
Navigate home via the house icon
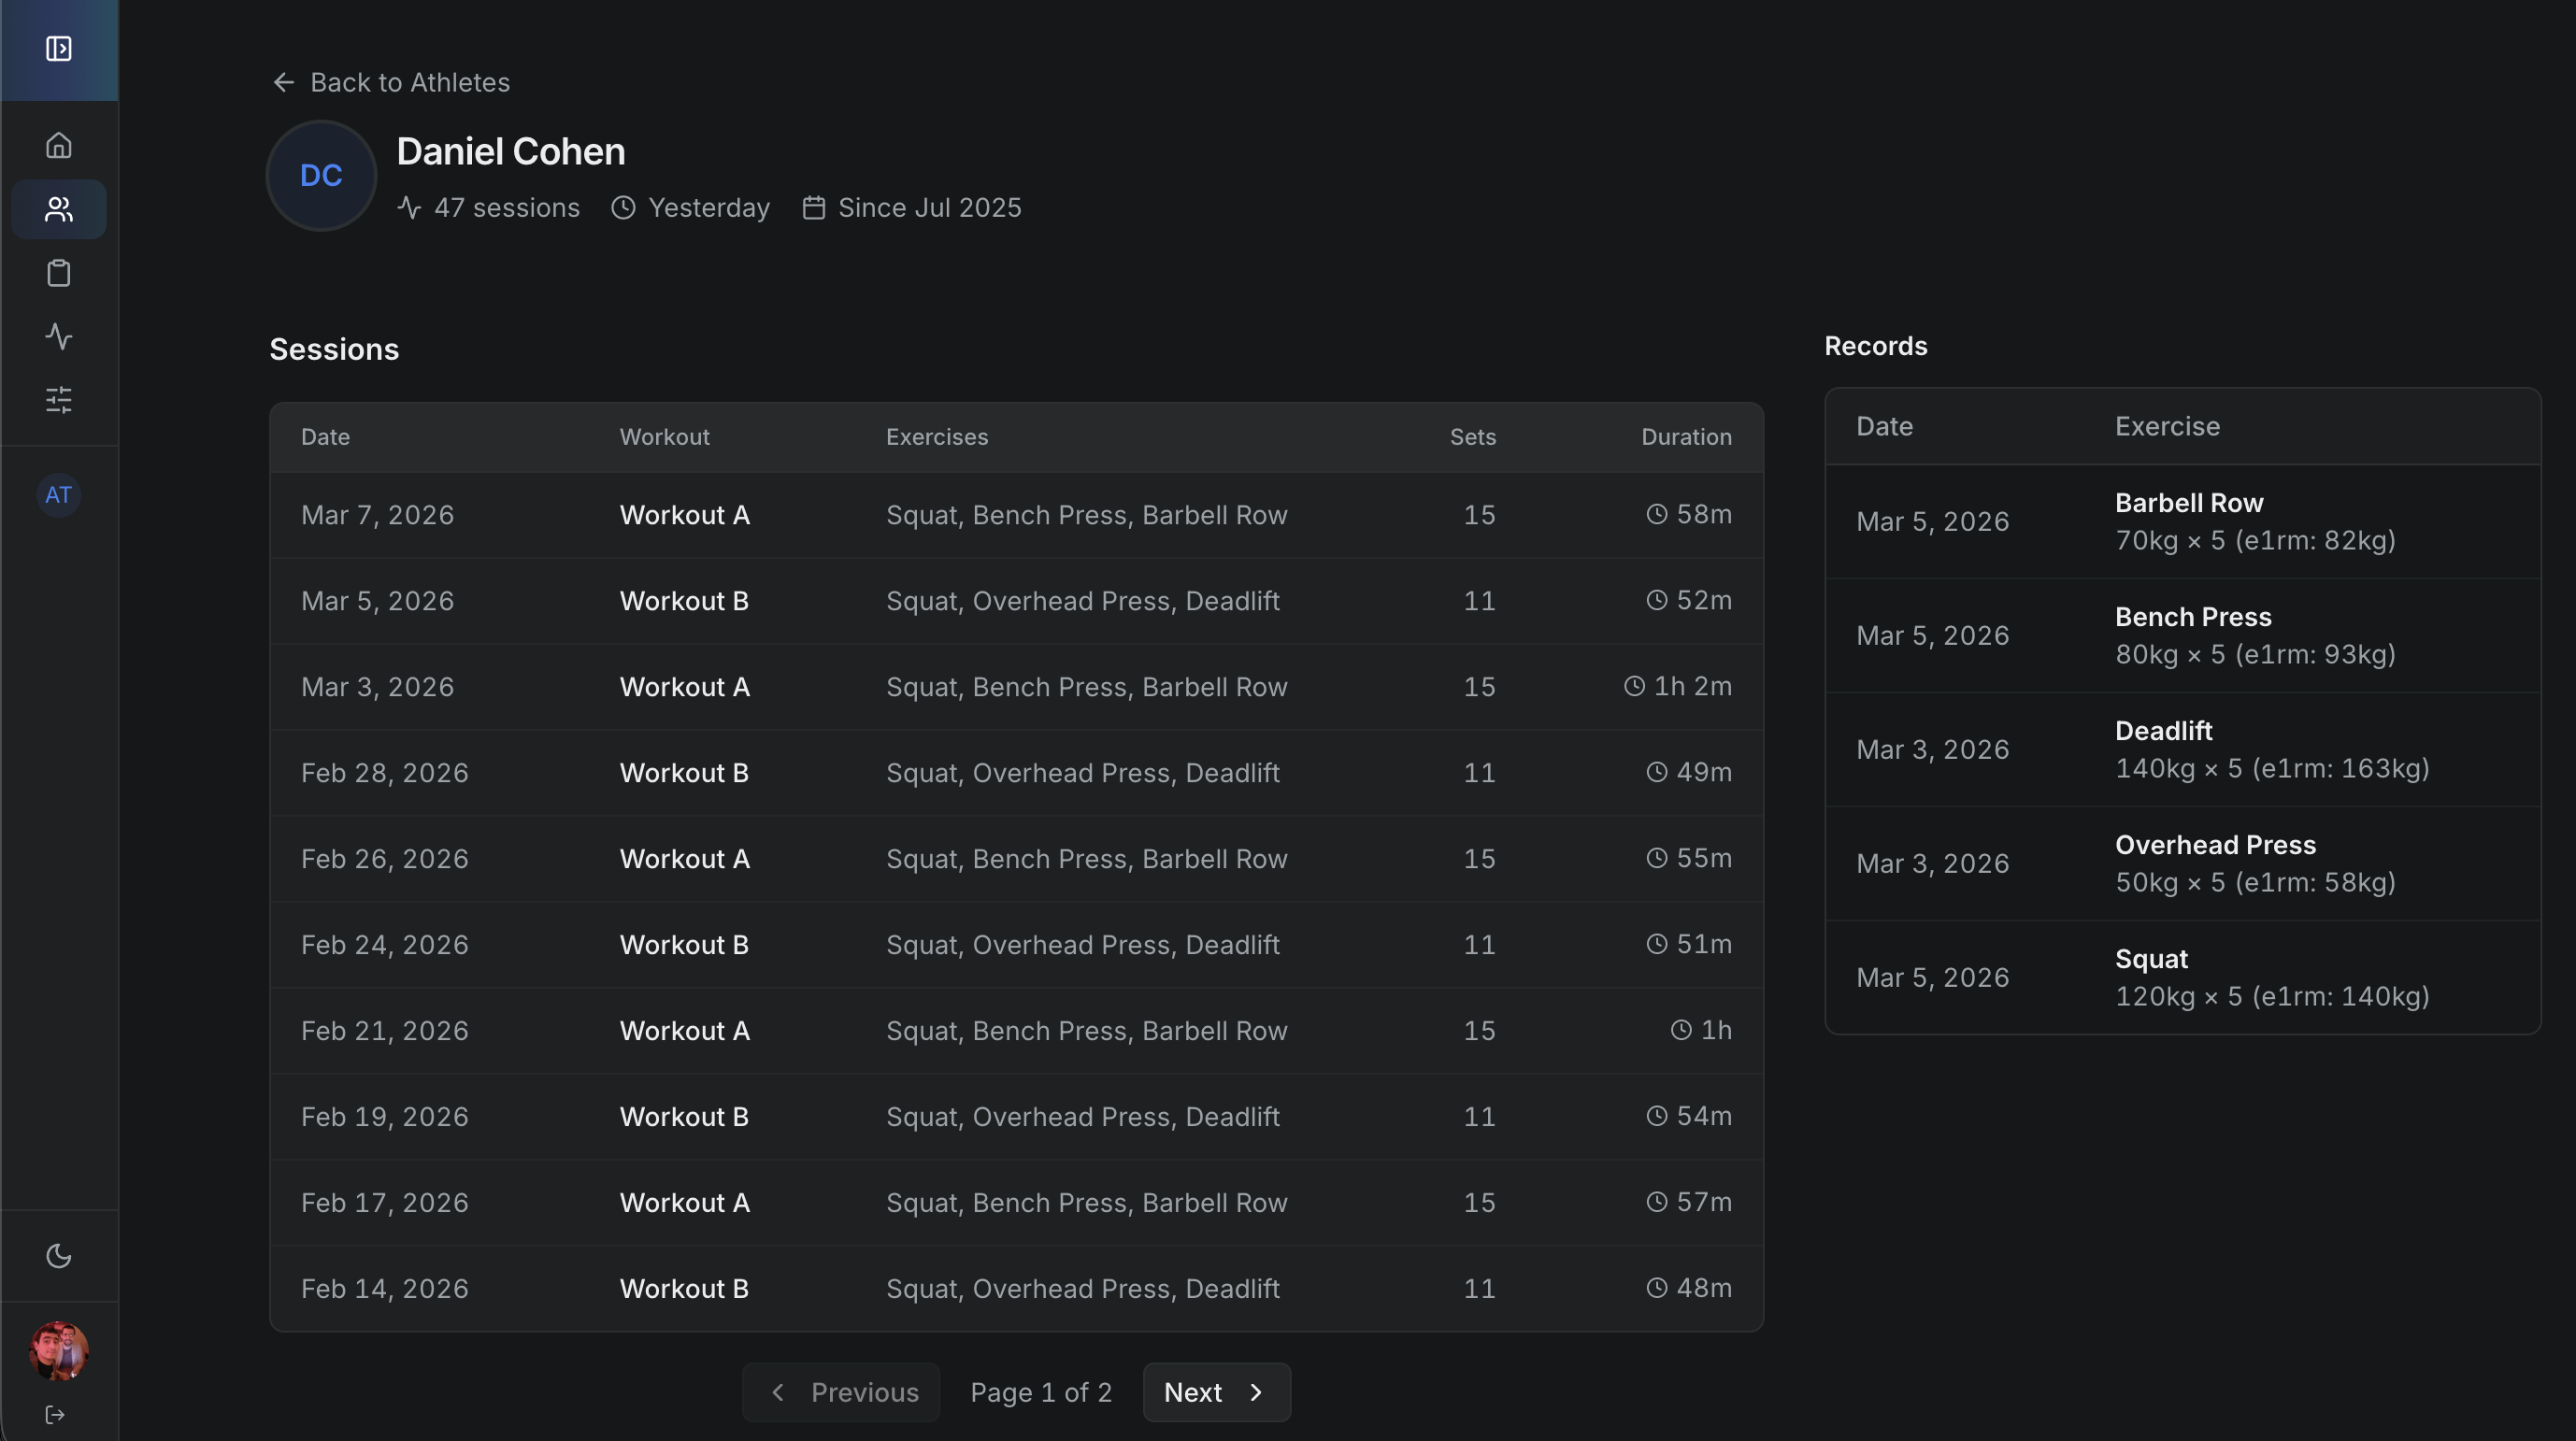tap(58, 144)
